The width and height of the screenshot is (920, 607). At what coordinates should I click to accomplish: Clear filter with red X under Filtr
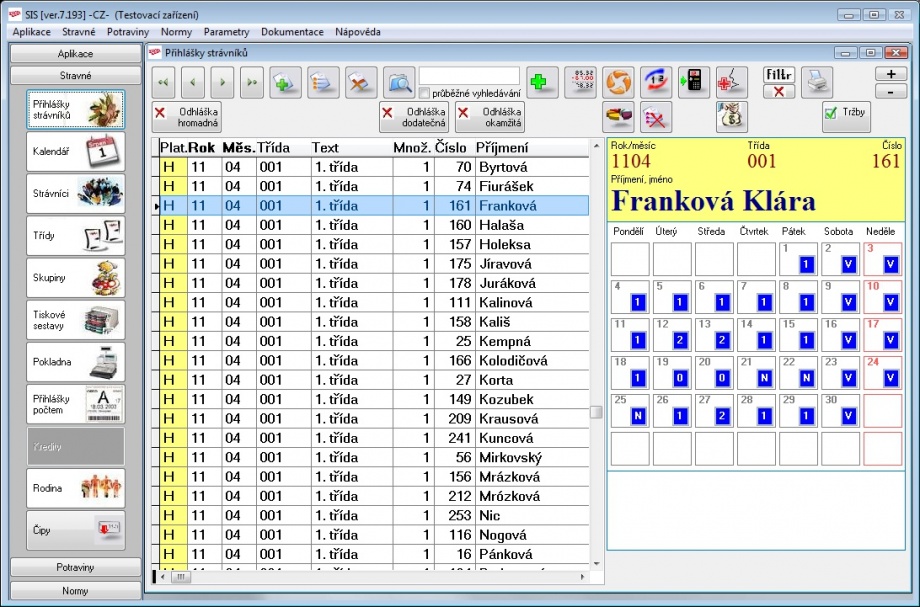coord(779,91)
